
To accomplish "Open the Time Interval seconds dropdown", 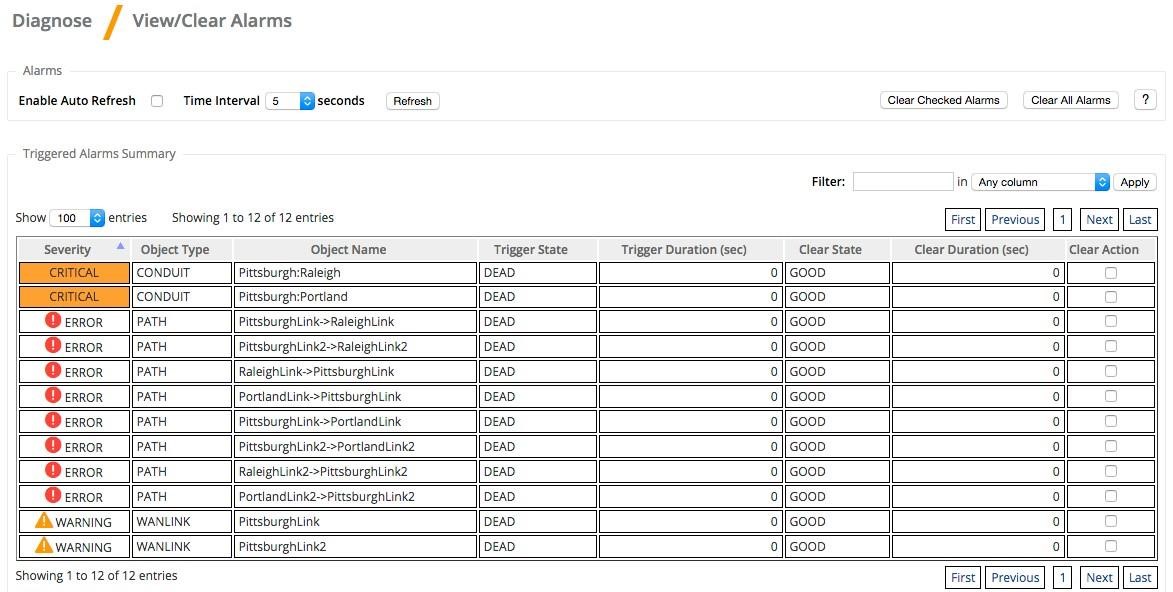I will click(x=290, y=101).
